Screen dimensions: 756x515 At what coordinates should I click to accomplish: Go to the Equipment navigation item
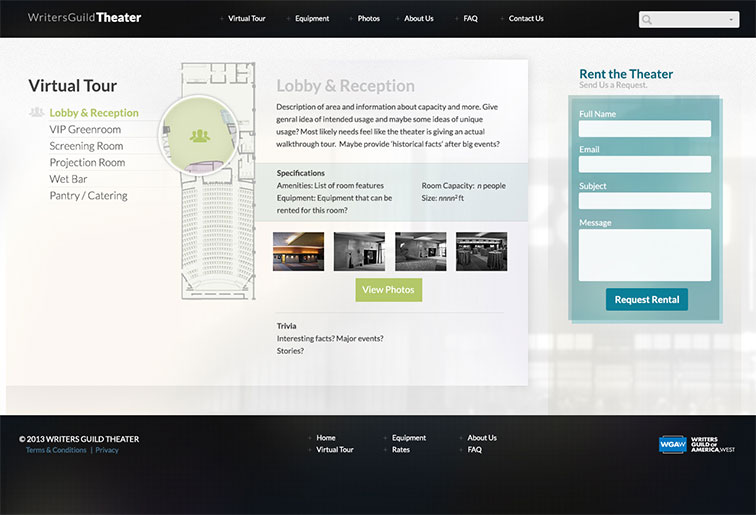pyautogui.click(x=312, y=19)
